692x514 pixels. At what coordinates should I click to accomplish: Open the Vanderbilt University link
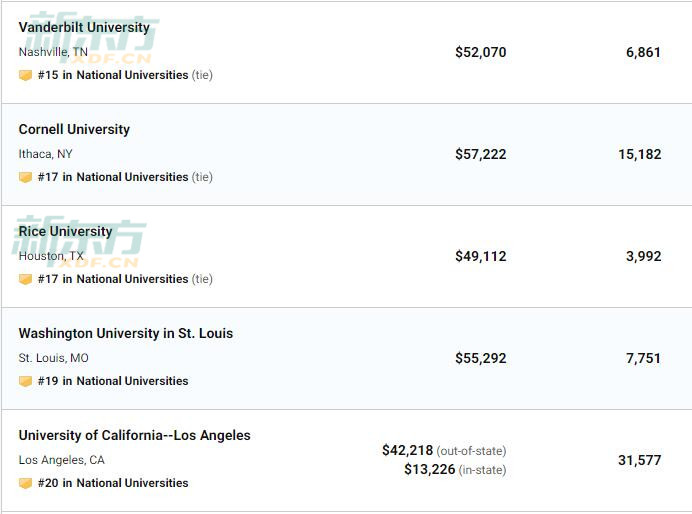84,27
